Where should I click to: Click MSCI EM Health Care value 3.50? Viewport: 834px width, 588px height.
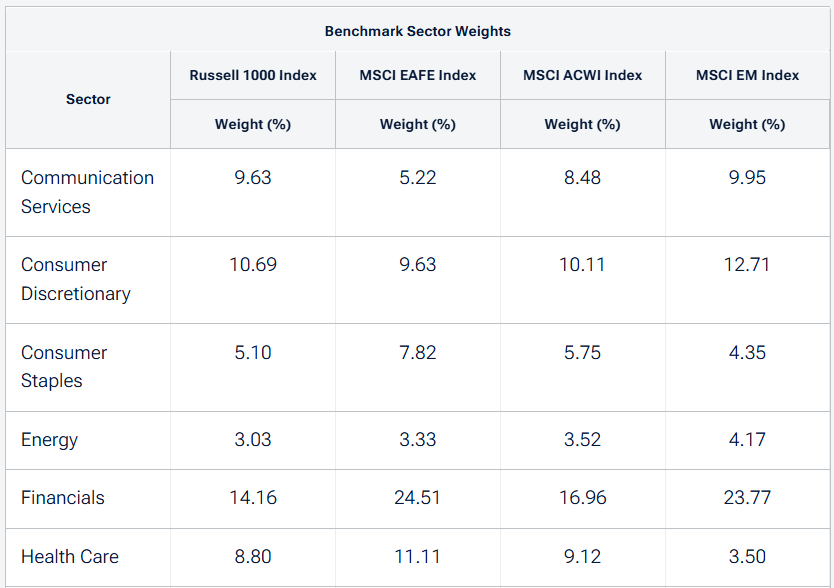(x=747, y=556)
